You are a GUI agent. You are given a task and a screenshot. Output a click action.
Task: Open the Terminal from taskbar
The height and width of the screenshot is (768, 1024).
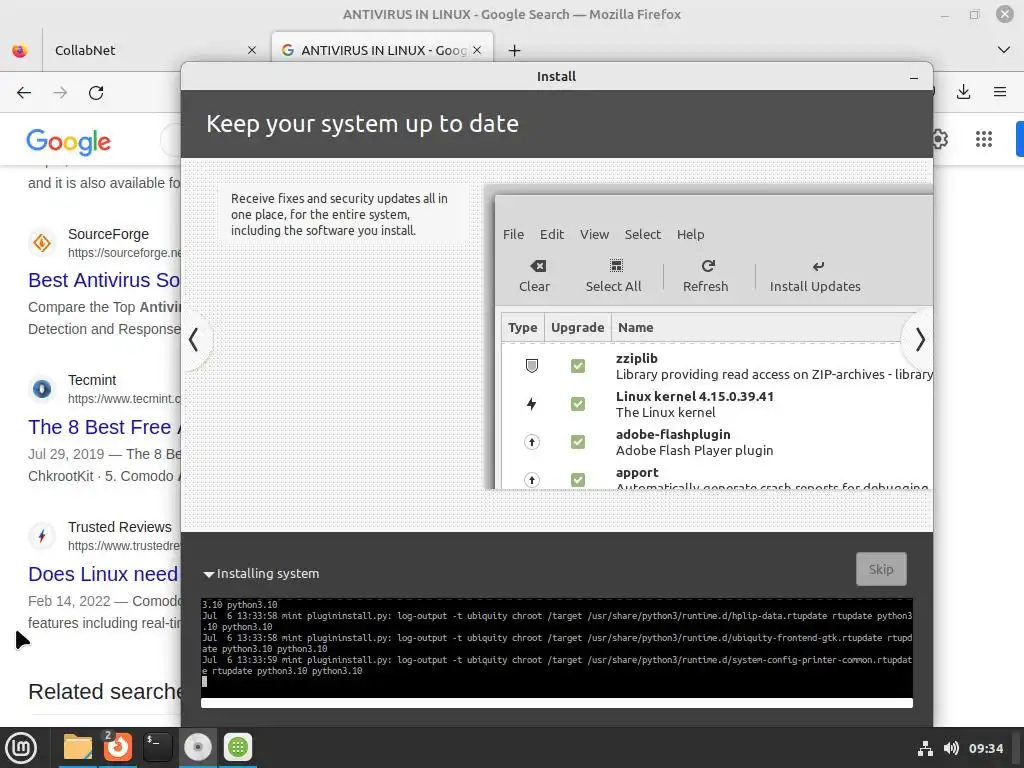coord(157,747)
